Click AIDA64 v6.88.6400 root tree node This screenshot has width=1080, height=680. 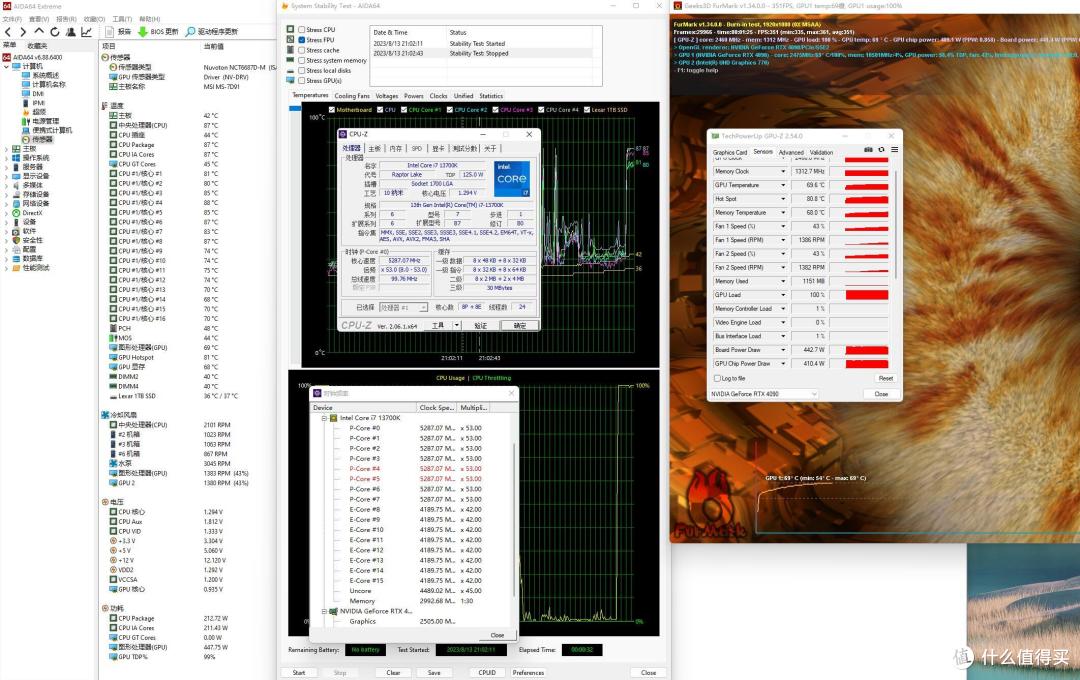click(32, 57)
